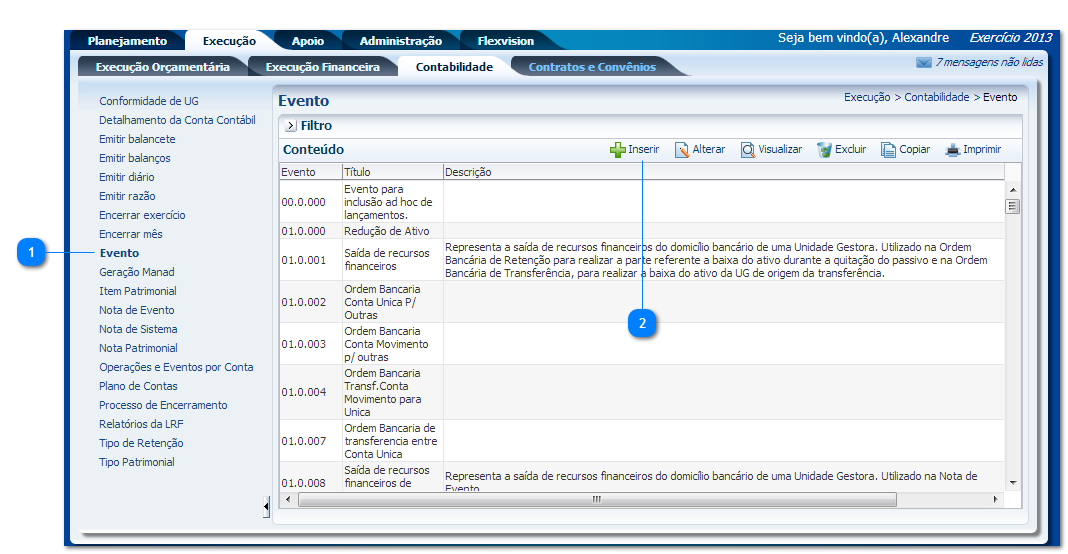Viewport: 1068px width, 554px height.
Task: Click the Alterar edit icon
Action: (682, 150)
